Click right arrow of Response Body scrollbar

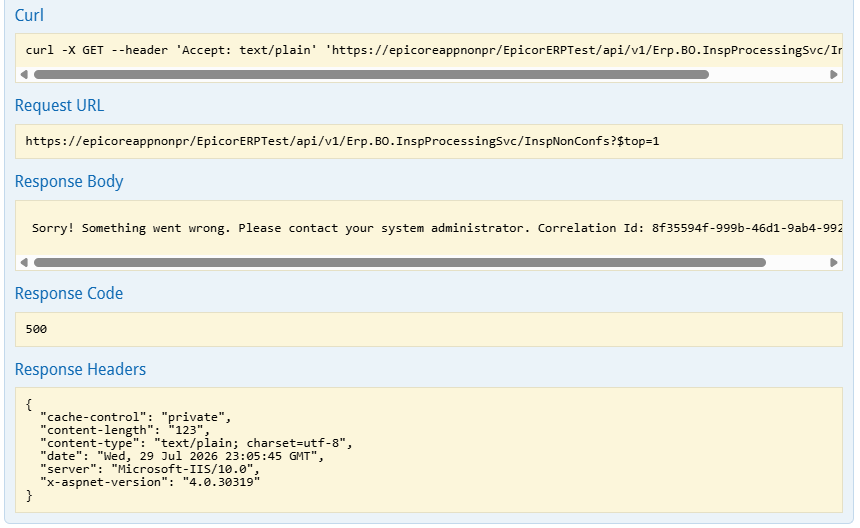click(x=834, y=263)
